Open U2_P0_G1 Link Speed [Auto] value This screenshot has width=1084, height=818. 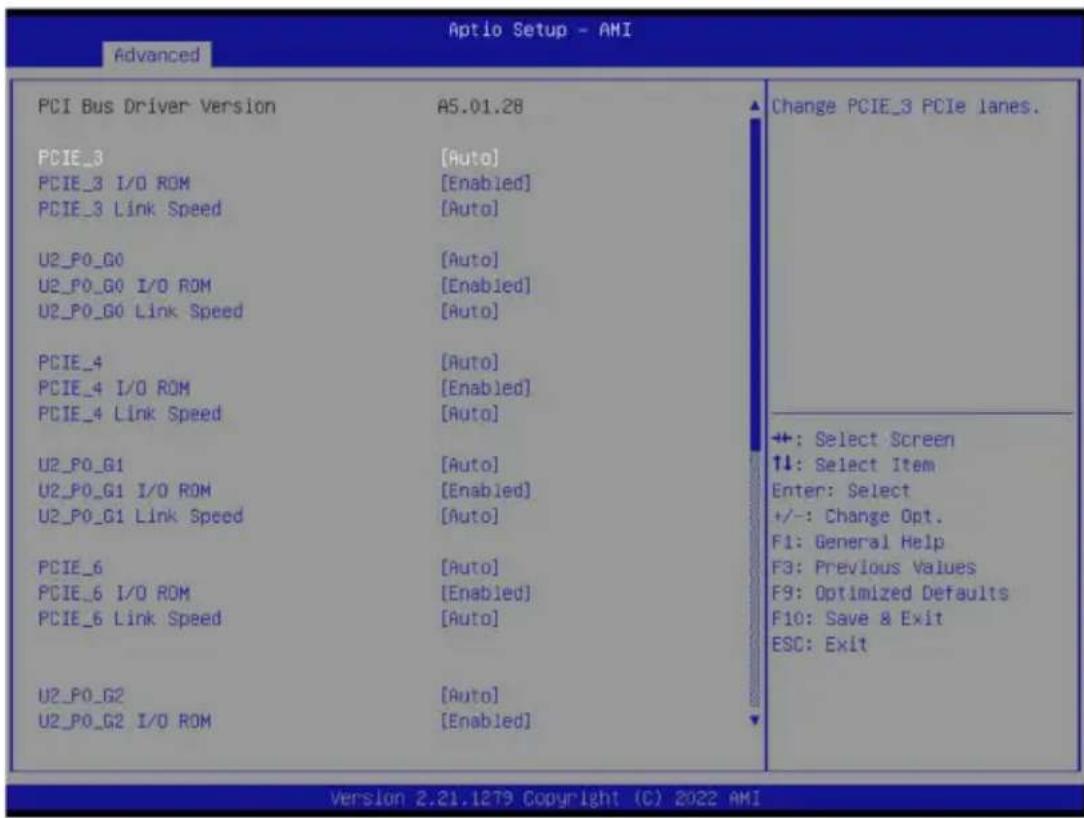tap(469, 517)
